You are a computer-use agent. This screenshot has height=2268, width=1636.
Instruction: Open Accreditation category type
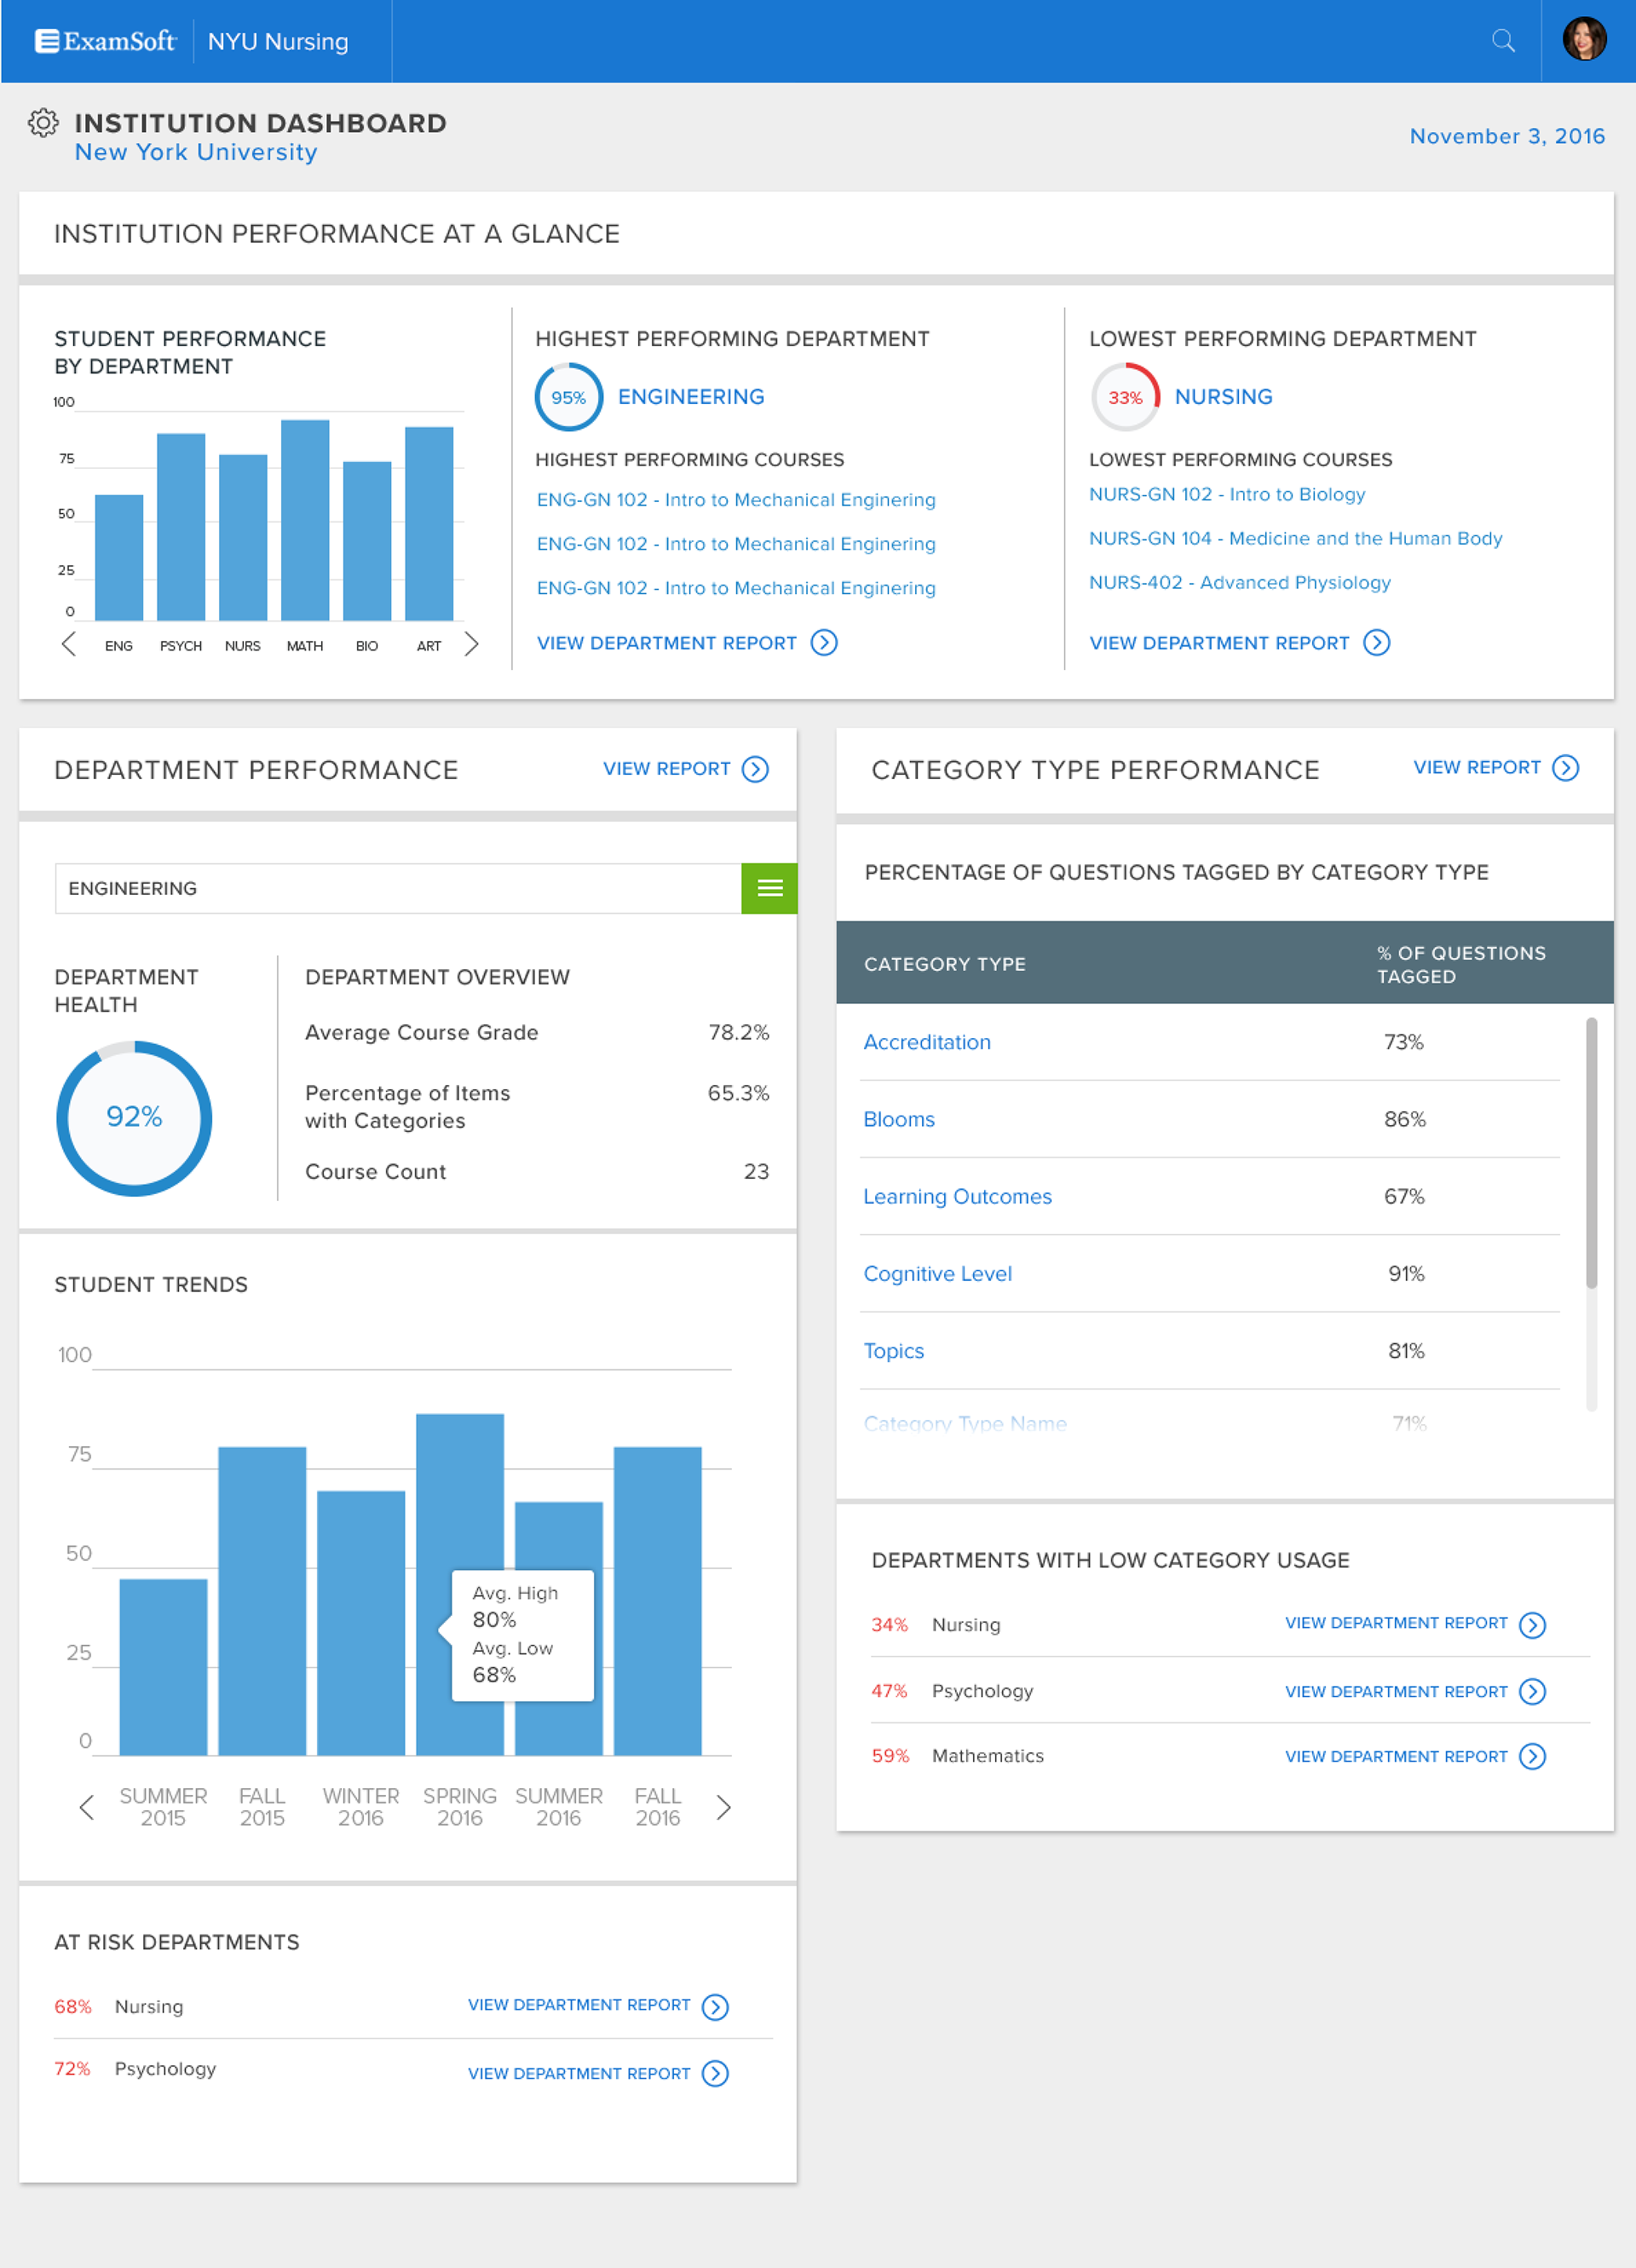coord(927,1042)
